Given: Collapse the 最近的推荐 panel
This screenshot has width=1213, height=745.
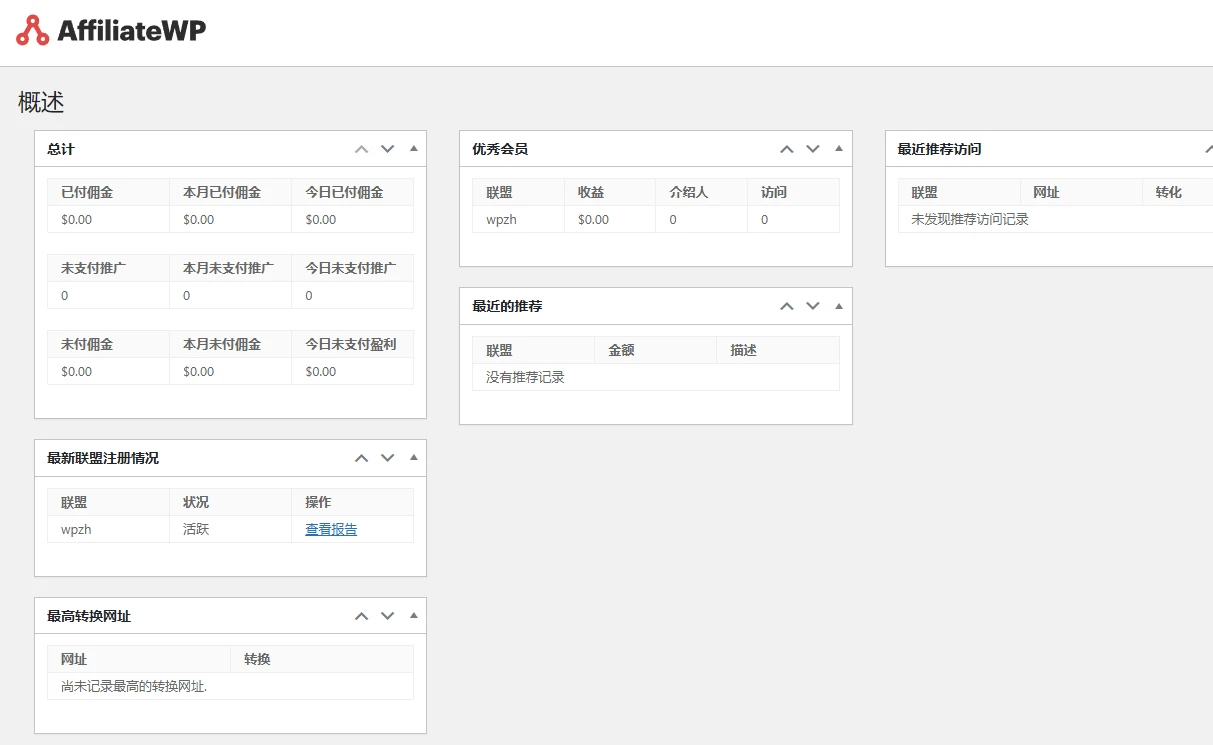Looking at the screenshot, I should [x=838, y=306].
